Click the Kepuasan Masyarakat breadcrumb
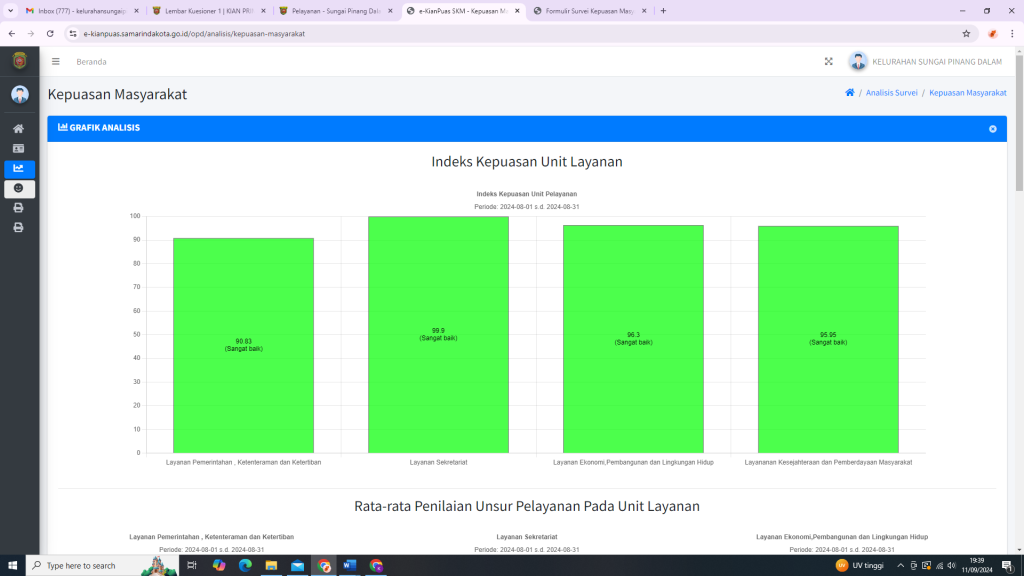1024x576 pixels. point(967,93)
